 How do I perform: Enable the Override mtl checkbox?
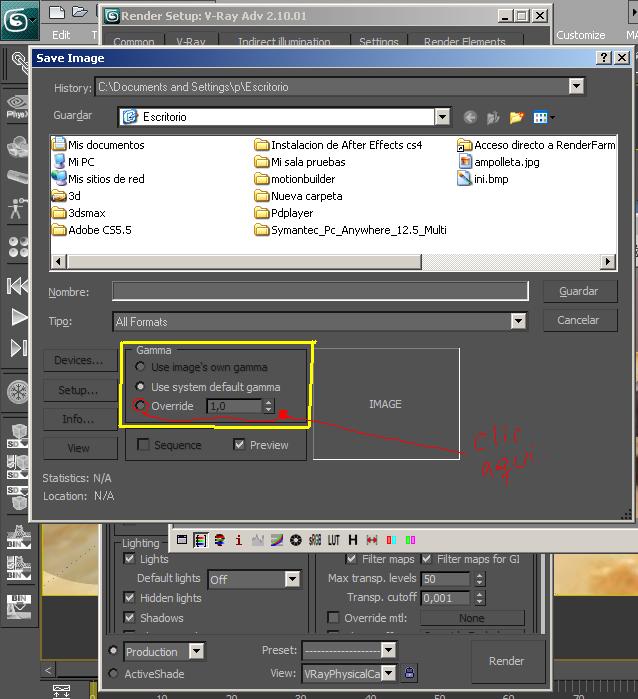(x=333, y=617)
